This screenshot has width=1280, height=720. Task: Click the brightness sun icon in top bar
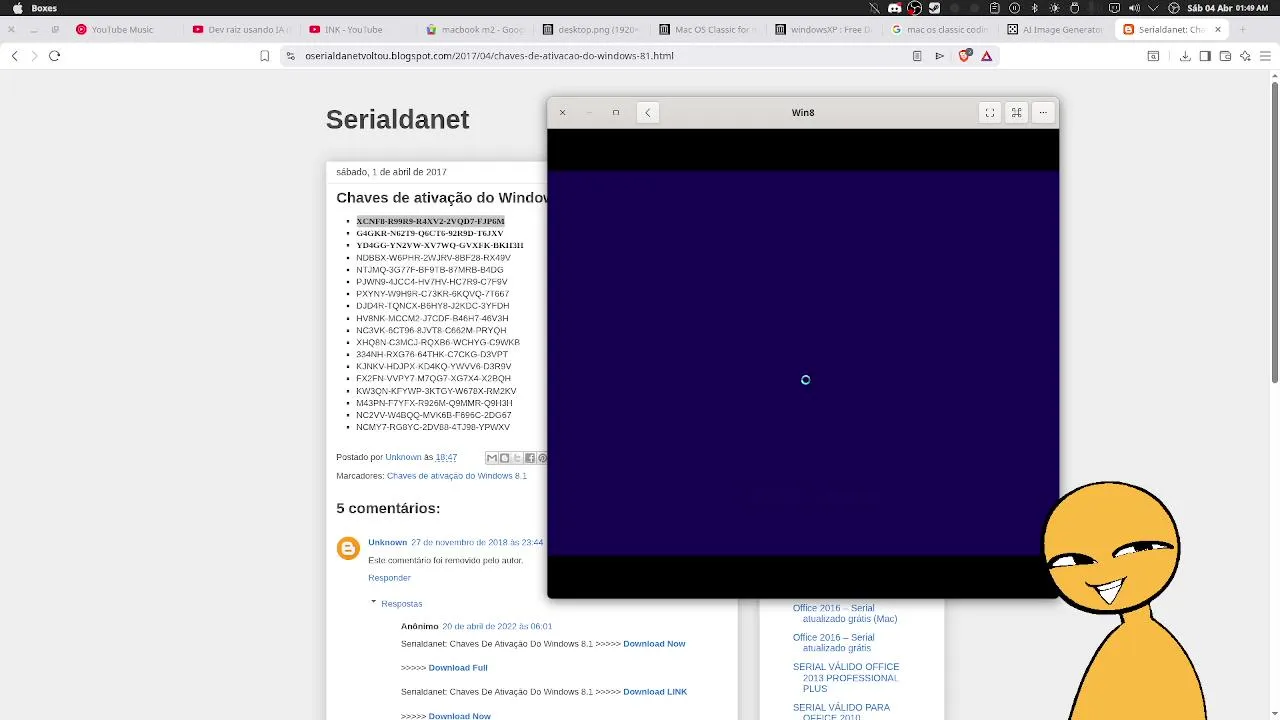(1054, 8)
